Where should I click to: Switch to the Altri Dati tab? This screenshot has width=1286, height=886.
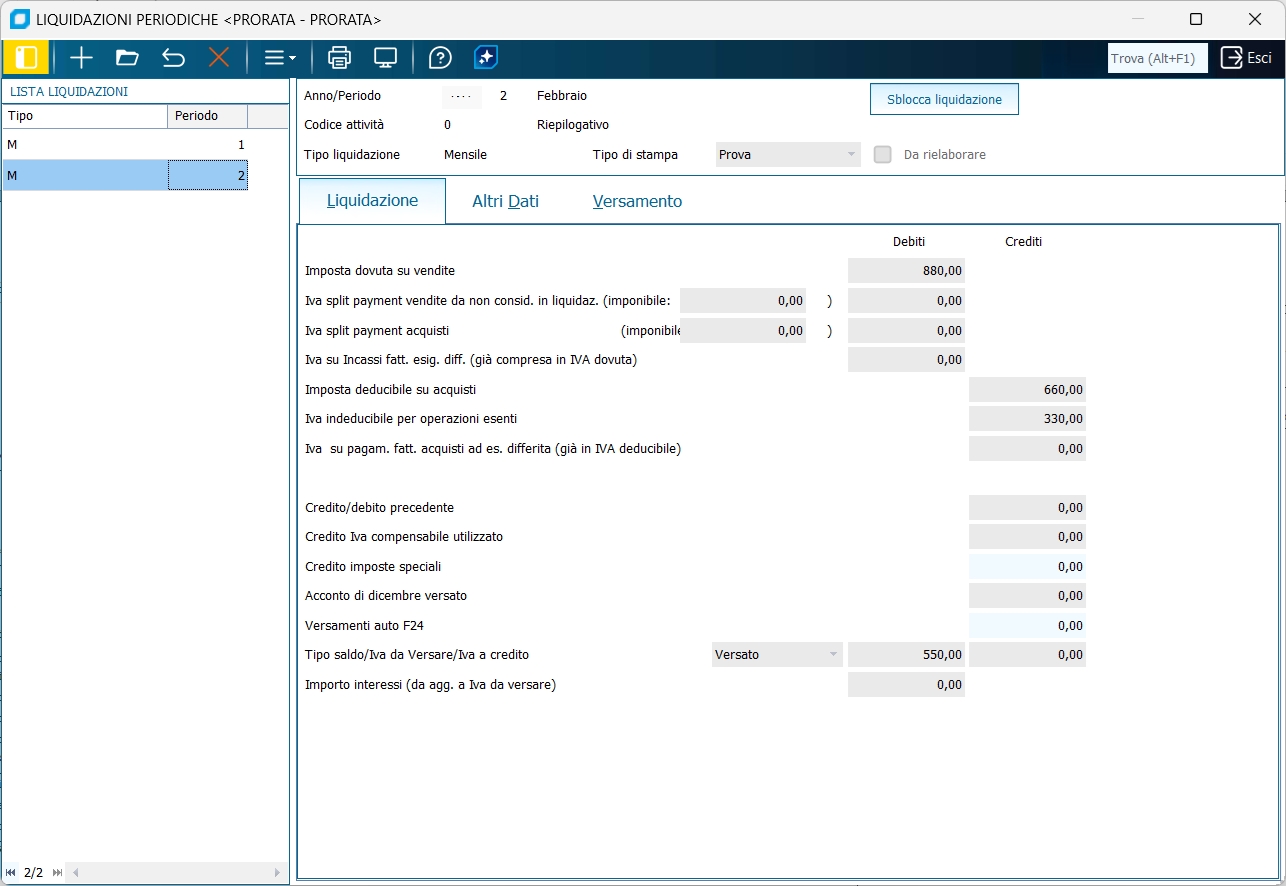pyautogui.click(x=505, y=201)
